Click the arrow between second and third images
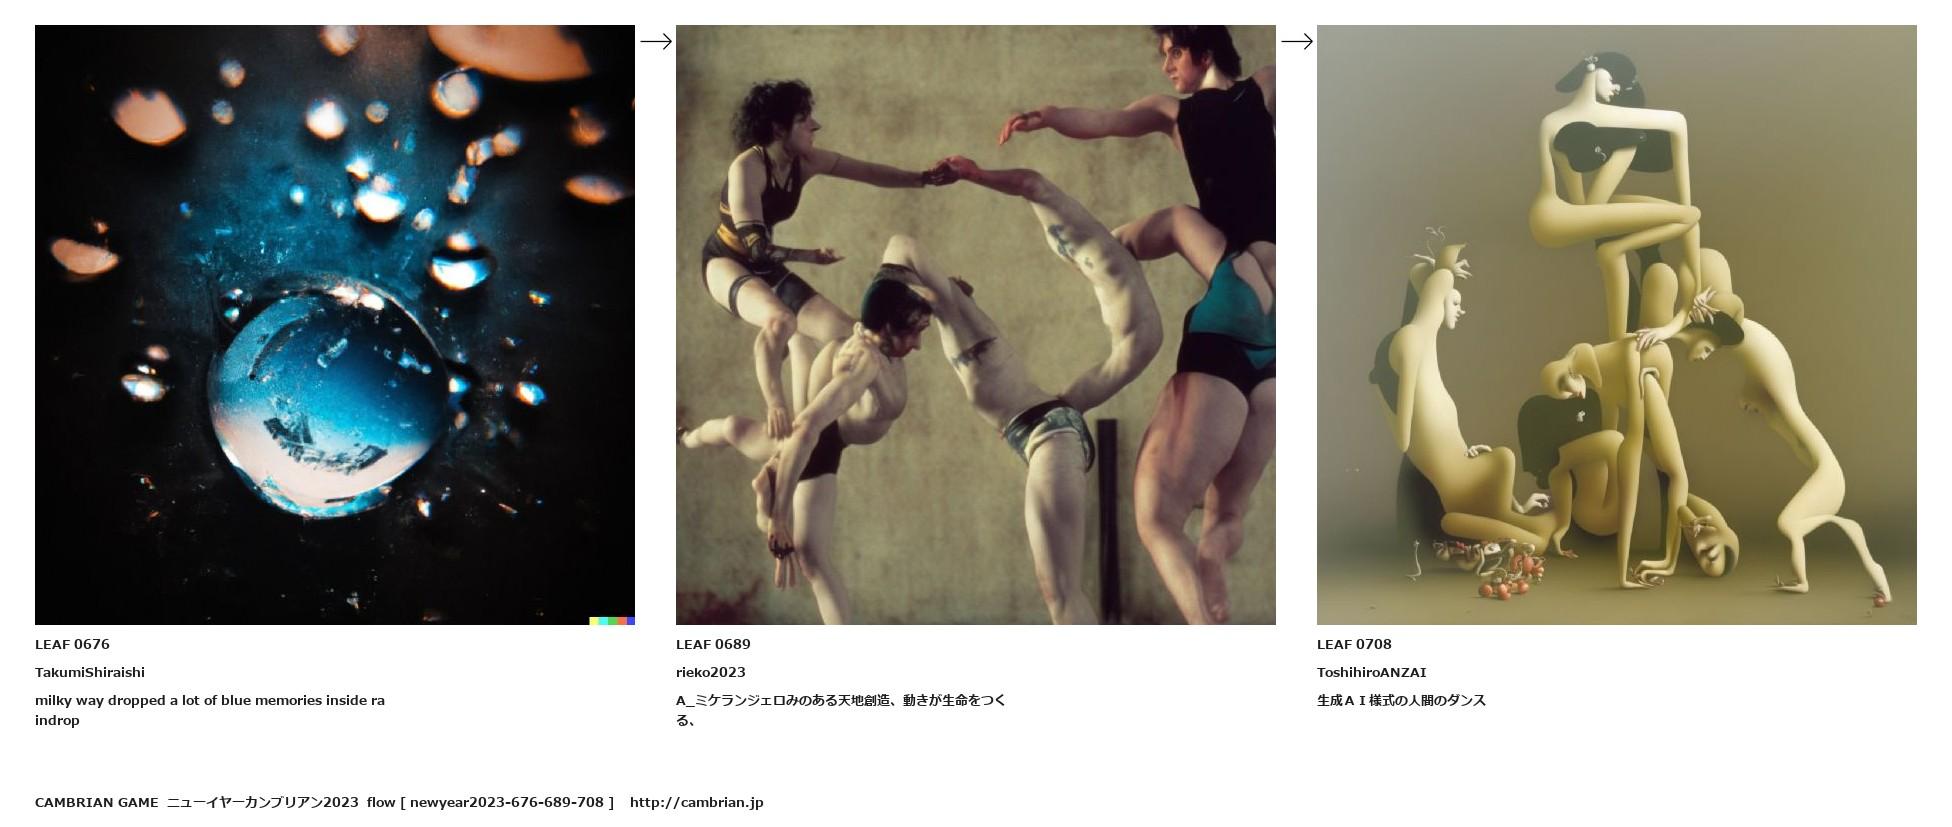The width and height of the screenshot is (1952, 827). tap(1297, 42)
